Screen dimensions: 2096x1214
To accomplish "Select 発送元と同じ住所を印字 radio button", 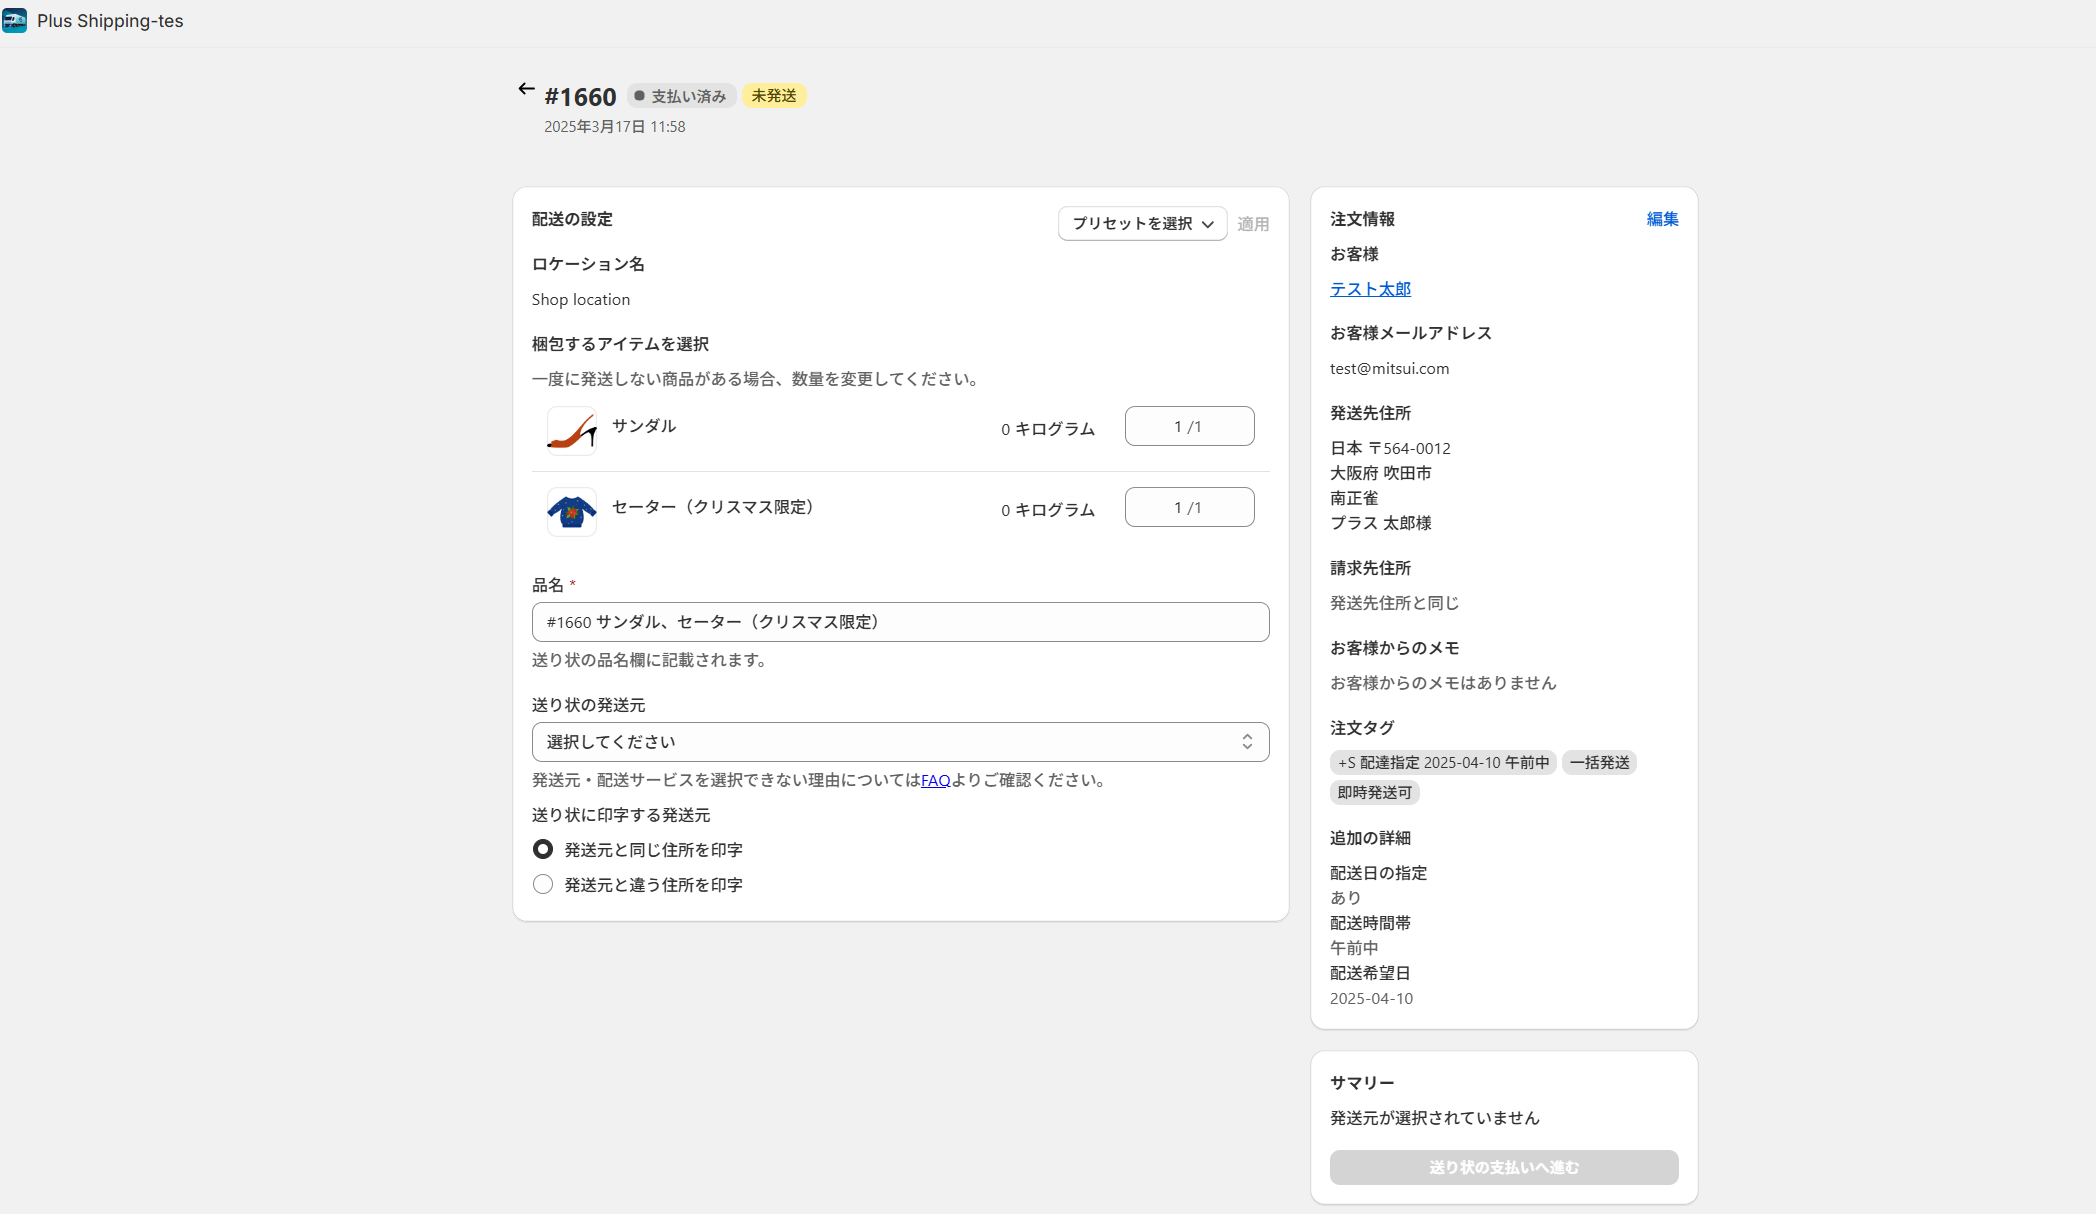I will [543, 850].
